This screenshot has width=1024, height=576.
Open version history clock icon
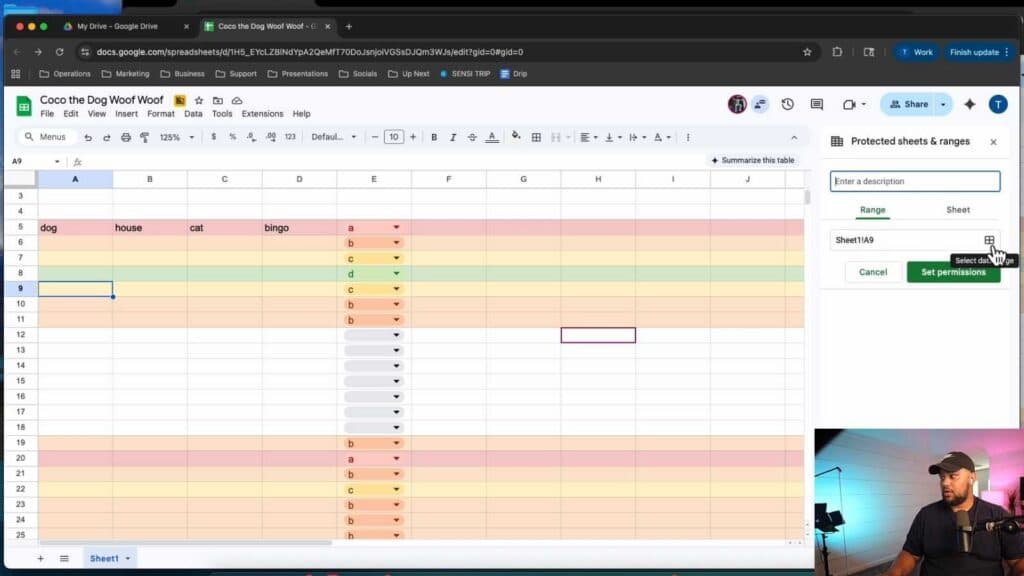788,104
